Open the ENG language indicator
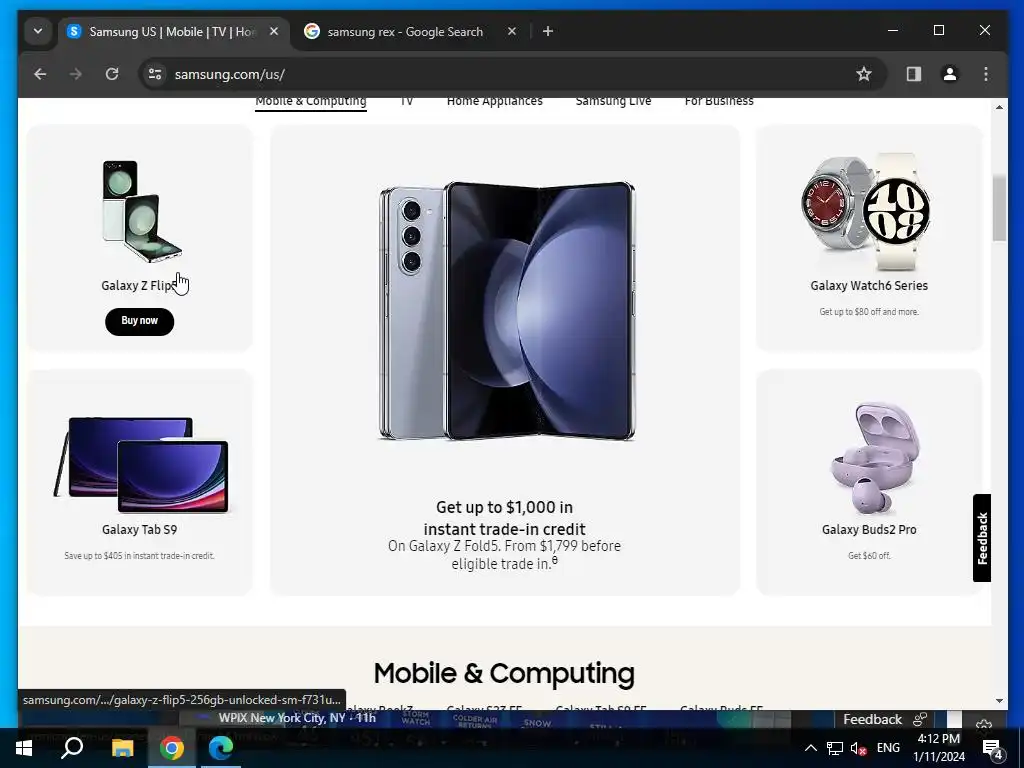The width and height of the screenshot is (1024, 768). 888,748
